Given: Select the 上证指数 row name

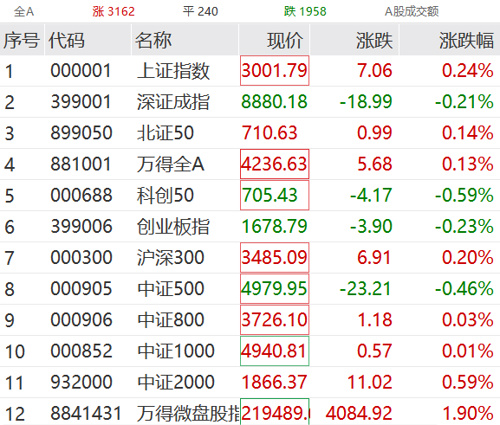Looking at the screenshot, I should pos(173,71).
